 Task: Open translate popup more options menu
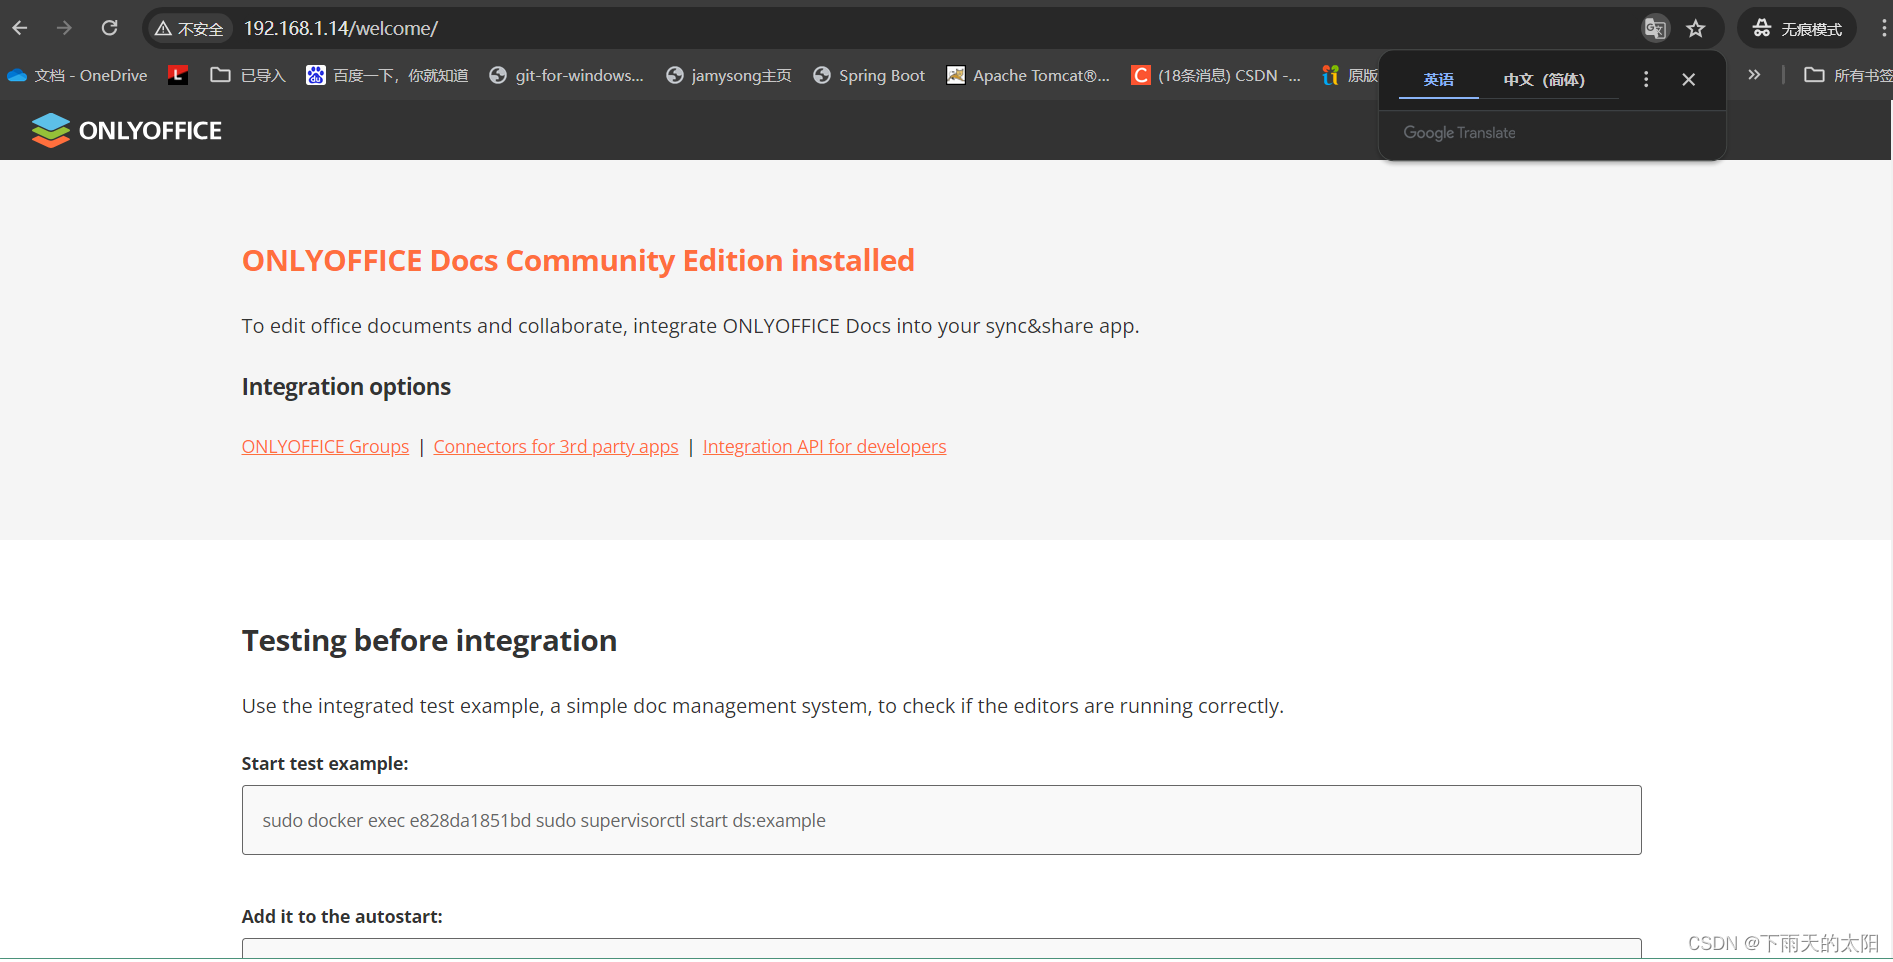tap(1646, 79)
